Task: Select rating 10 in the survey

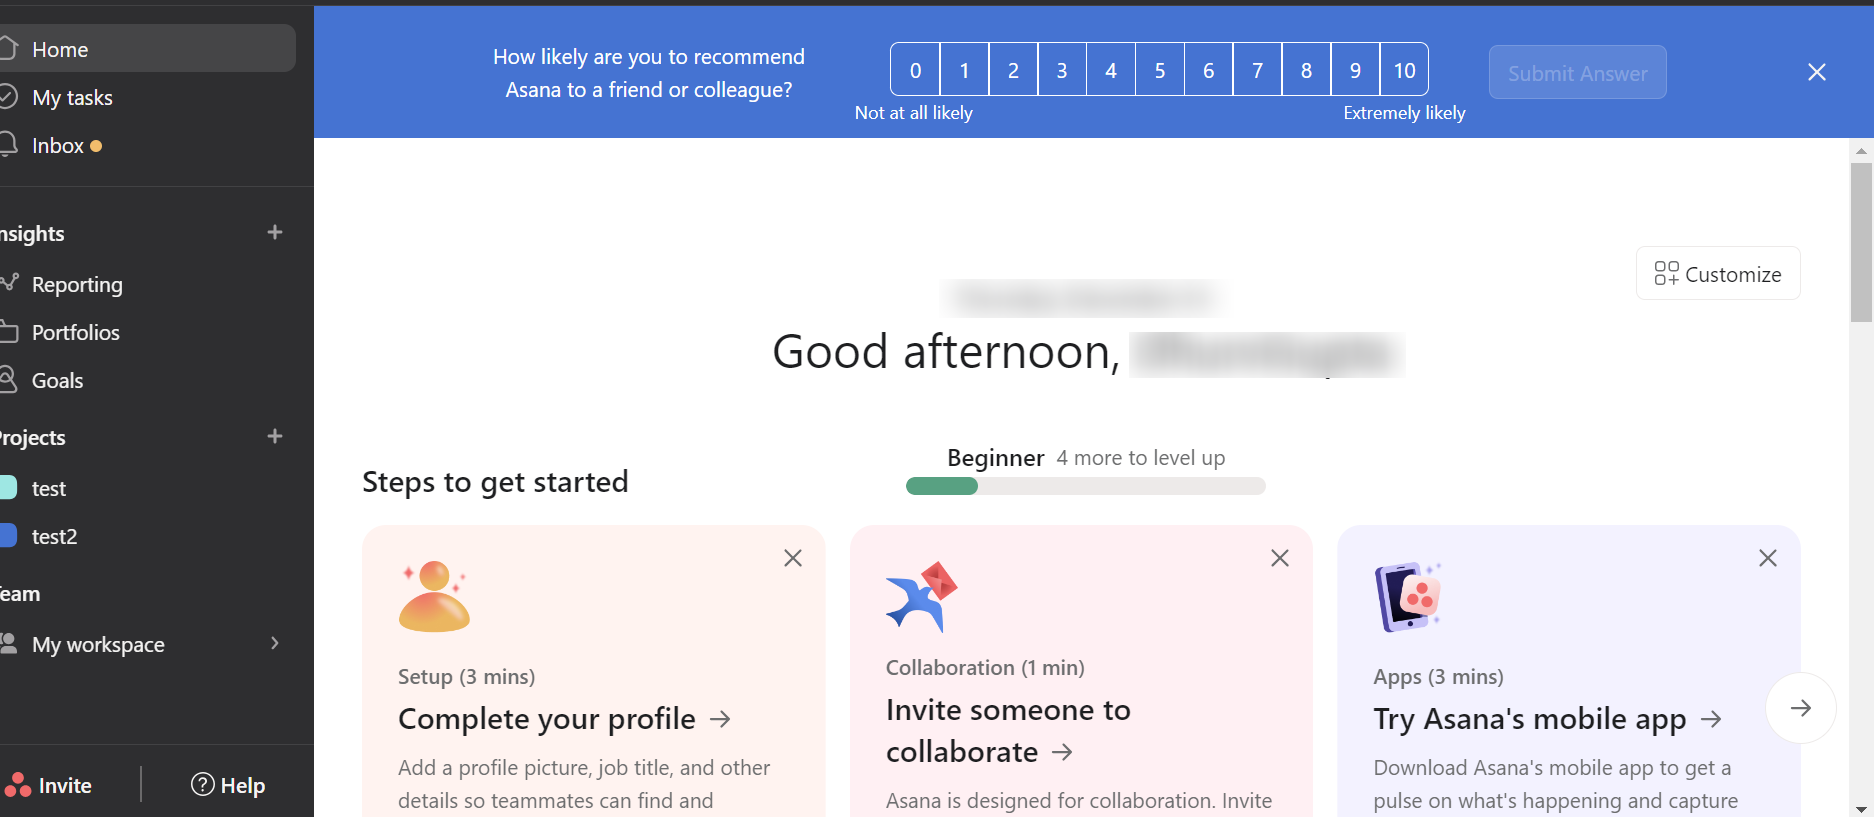Action: 1404,70
